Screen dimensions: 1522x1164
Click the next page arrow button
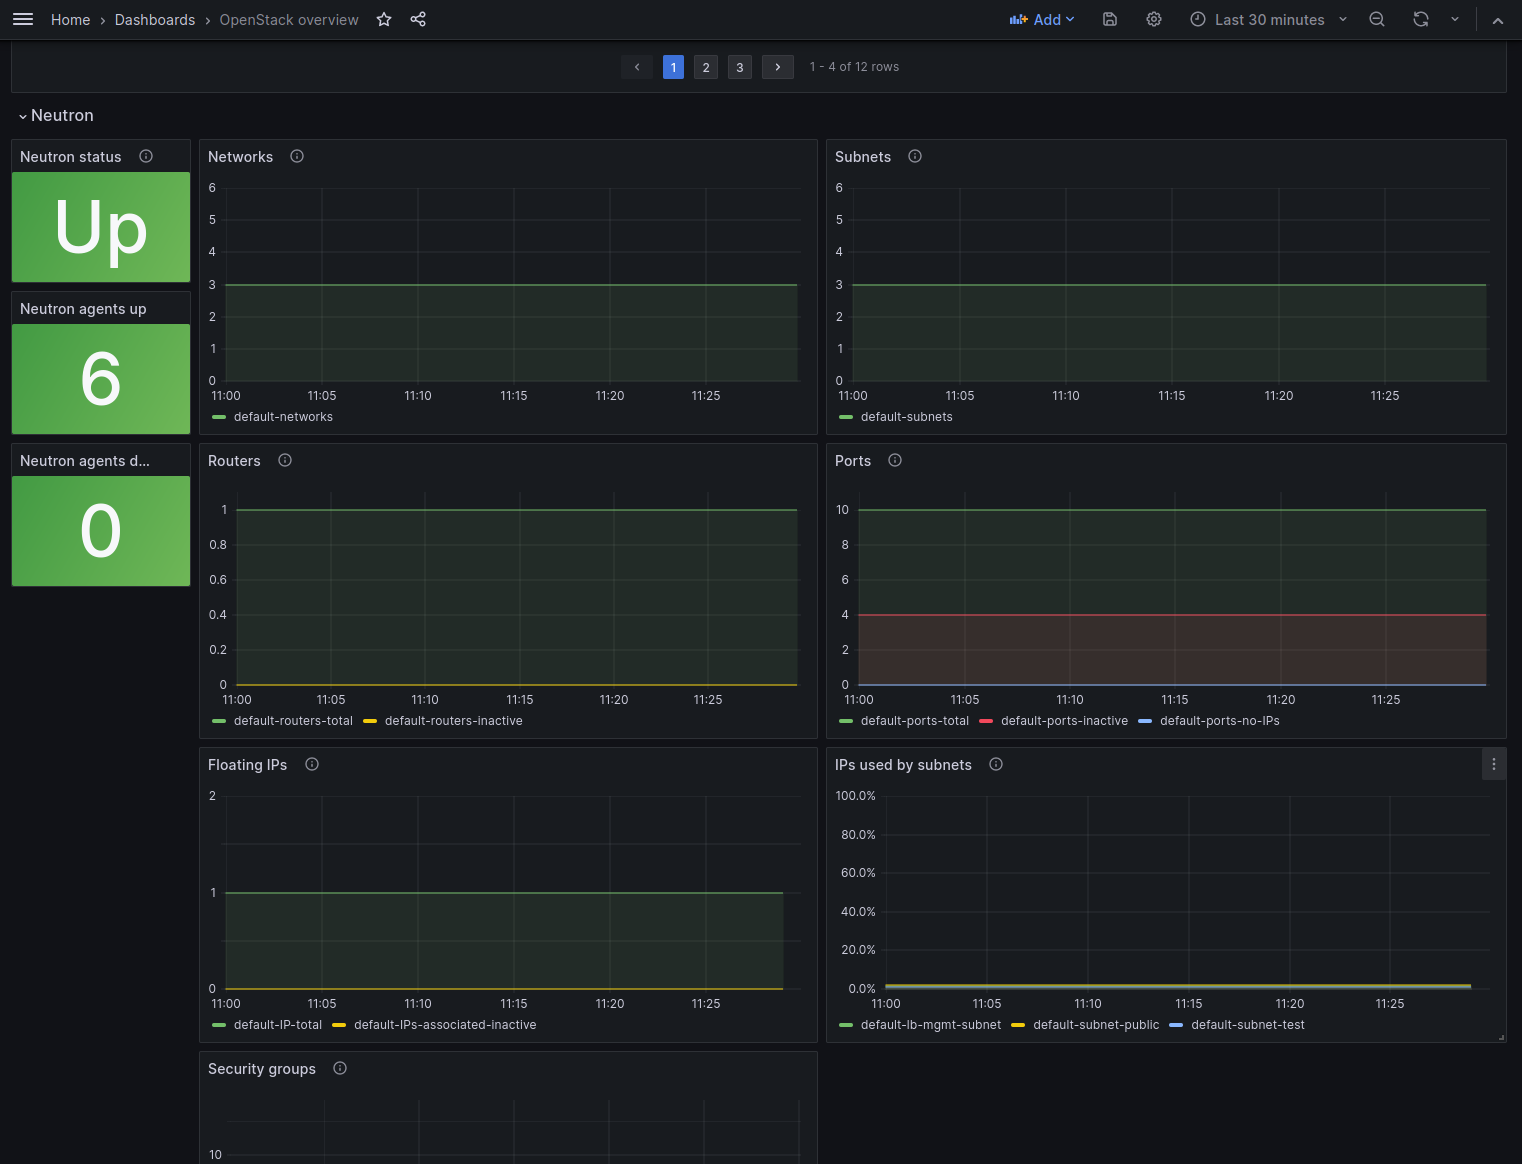pos(778,67)
